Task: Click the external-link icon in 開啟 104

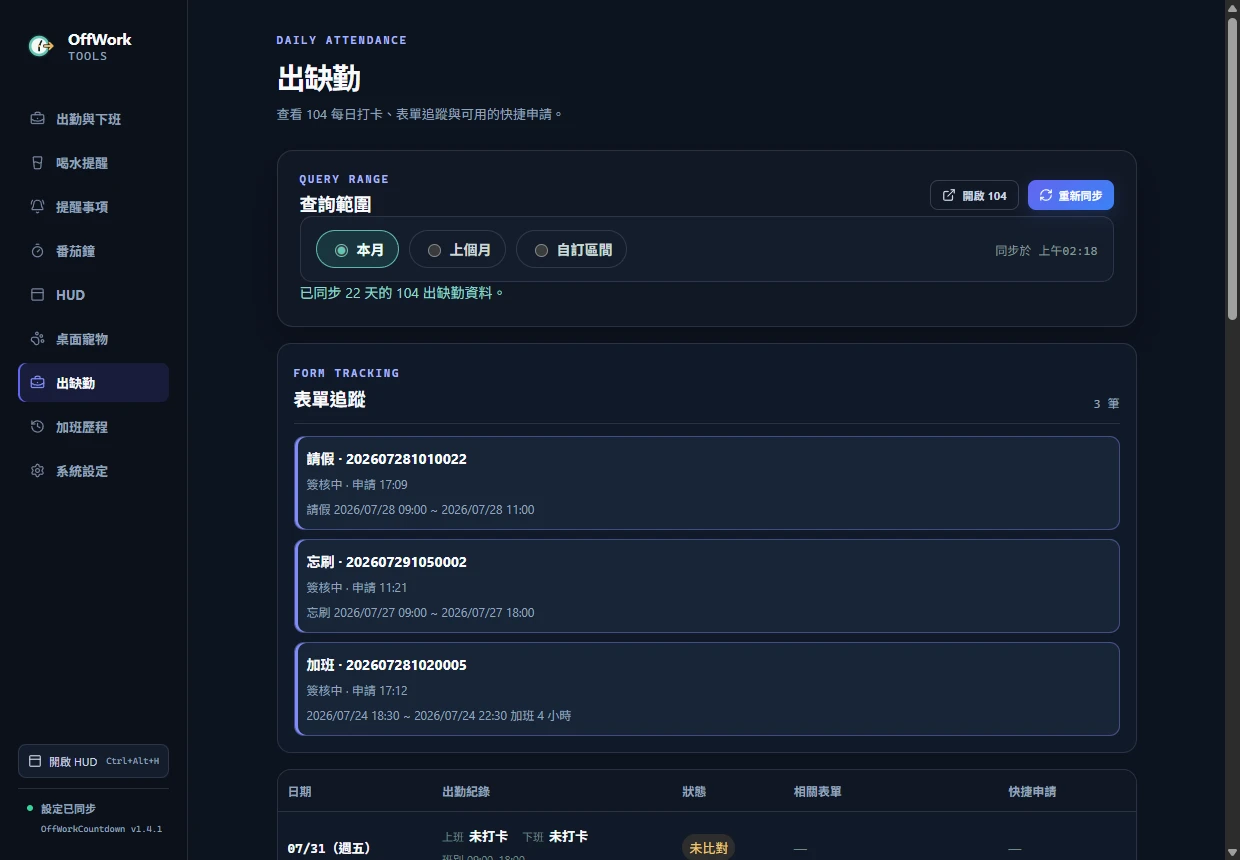Action: 949,195
